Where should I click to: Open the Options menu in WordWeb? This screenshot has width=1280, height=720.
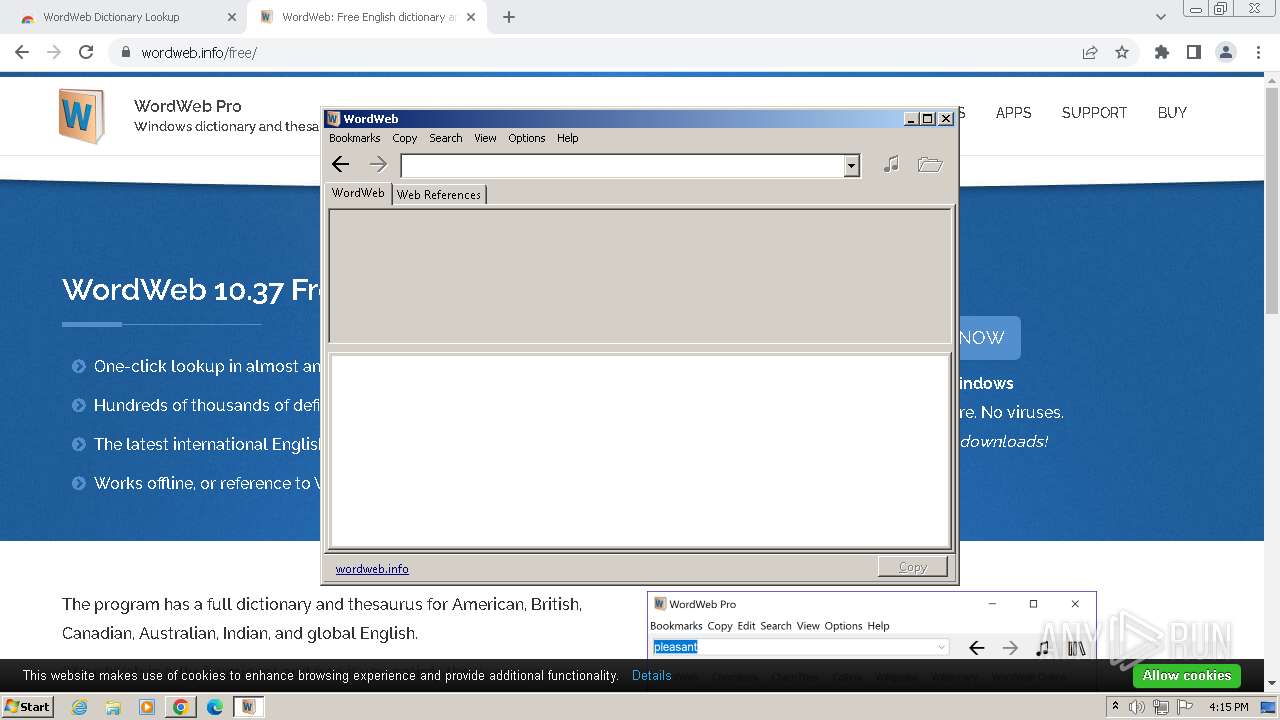[x=527, y=138]
